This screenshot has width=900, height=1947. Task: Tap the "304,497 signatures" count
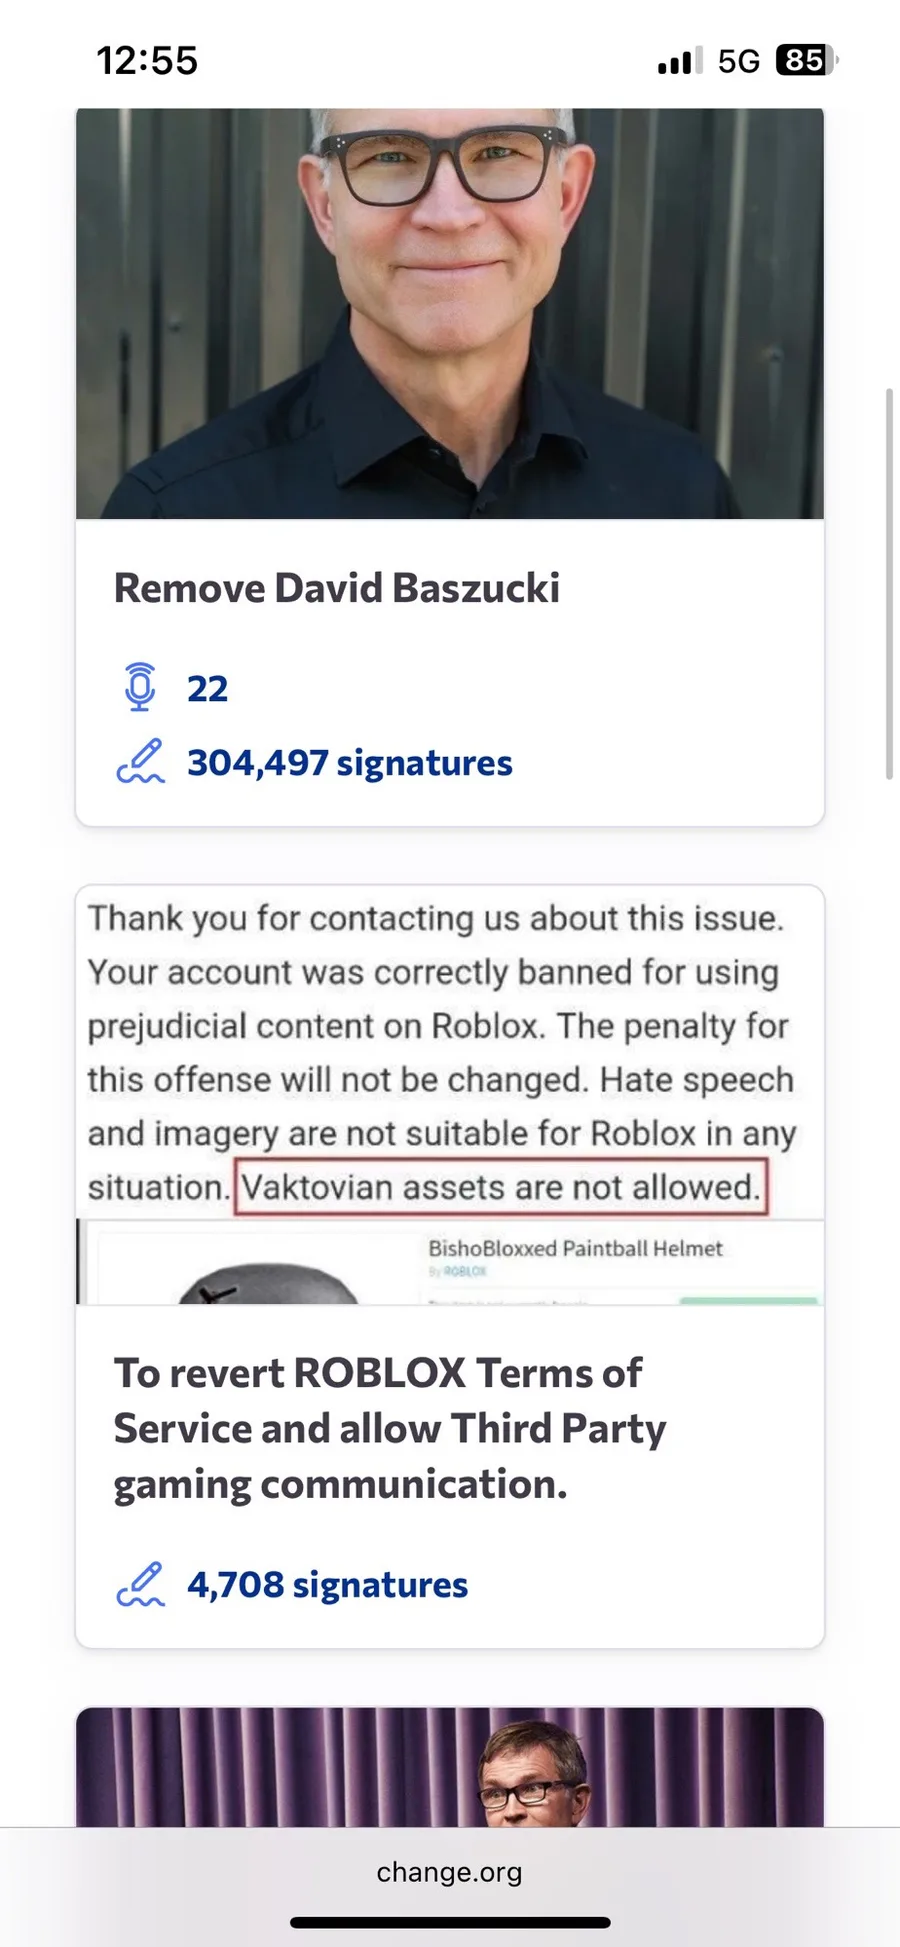pos(349,763)
